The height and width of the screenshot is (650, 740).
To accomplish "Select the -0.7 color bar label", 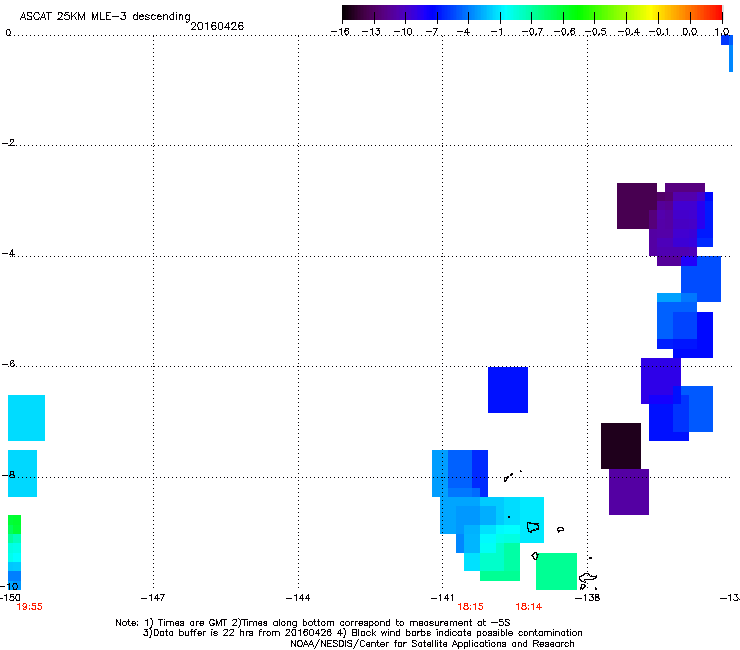I will click(532, 32).
